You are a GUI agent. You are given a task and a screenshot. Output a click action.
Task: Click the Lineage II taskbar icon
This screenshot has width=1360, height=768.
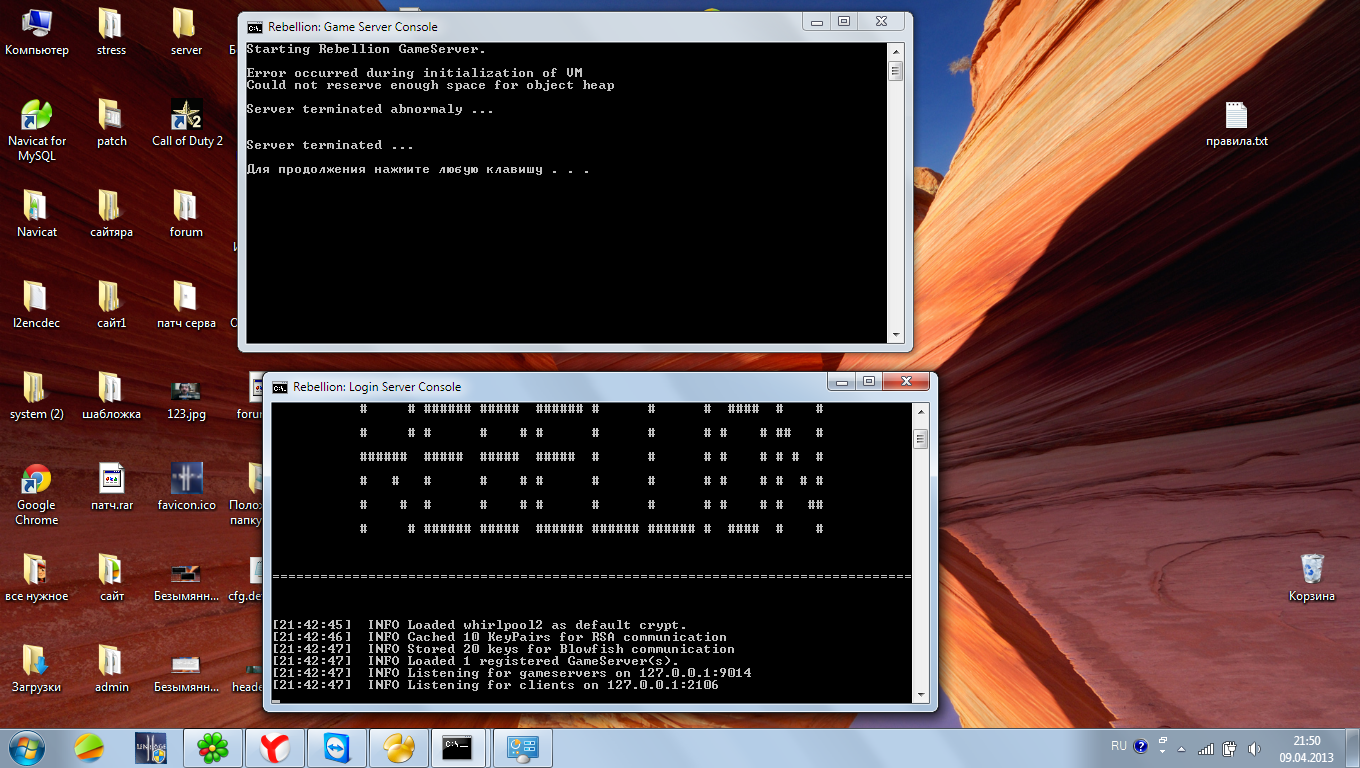151,748
